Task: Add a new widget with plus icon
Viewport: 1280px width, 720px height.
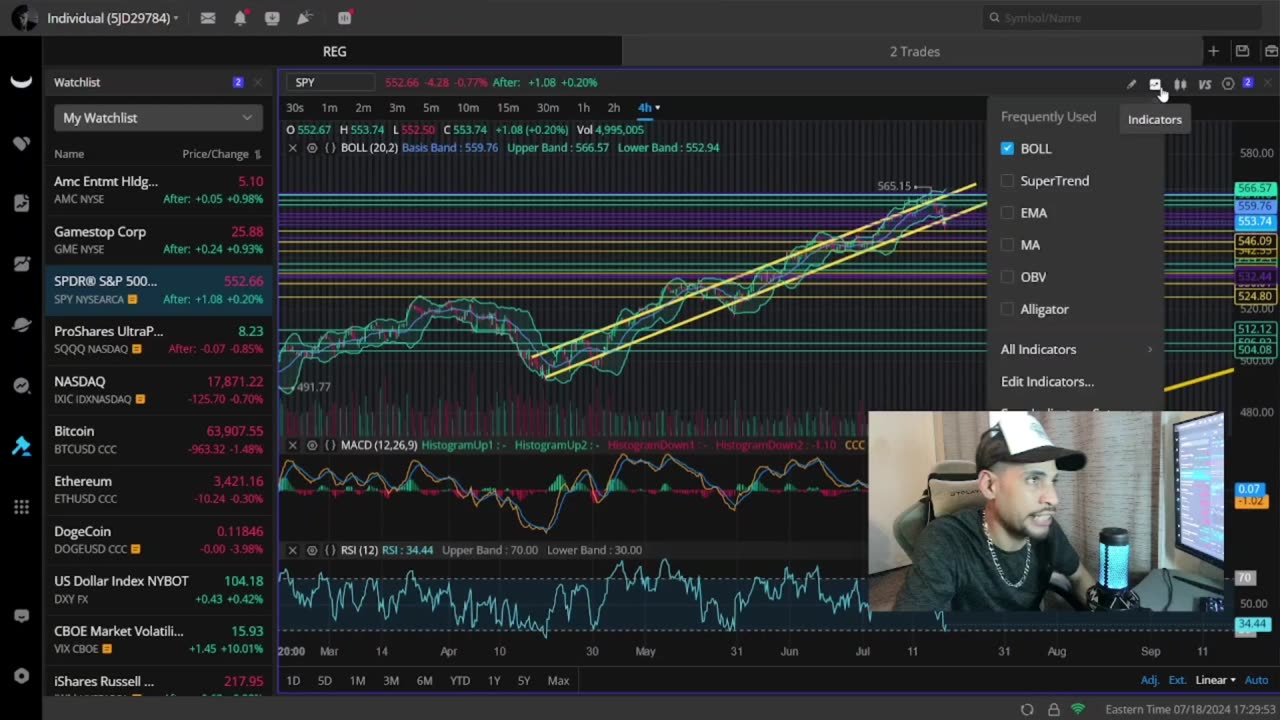Action: (x=1213, y=51)
